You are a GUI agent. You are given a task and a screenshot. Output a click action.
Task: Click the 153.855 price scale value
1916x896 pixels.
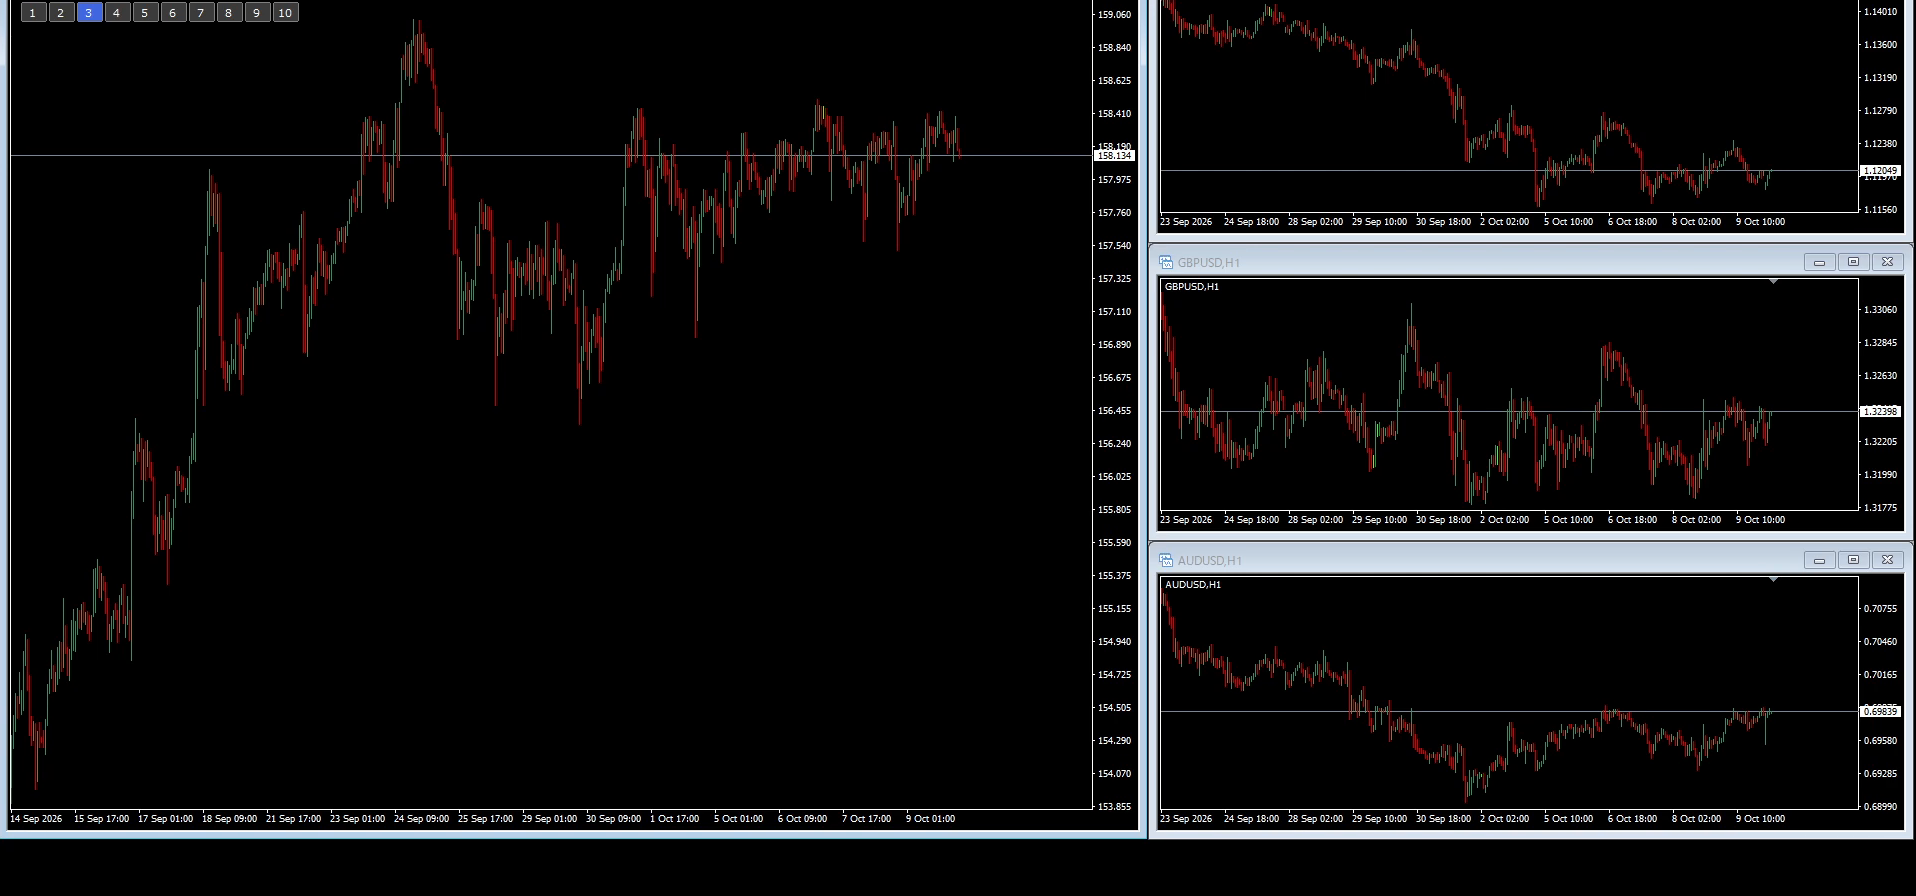(x=1114, y=807)
